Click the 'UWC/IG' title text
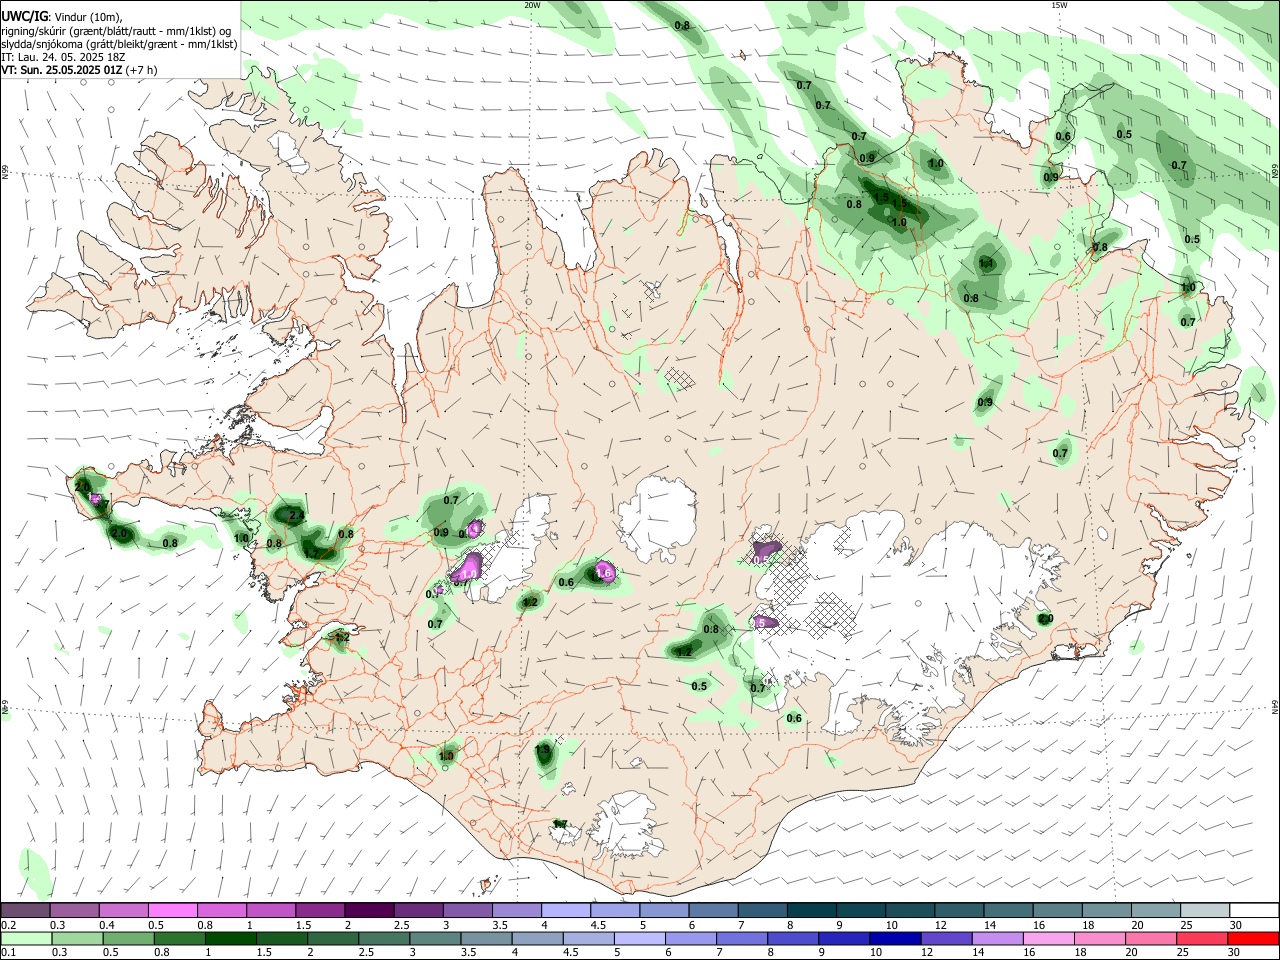Viewport: 1280px width, 960px height. coord(24,17)
